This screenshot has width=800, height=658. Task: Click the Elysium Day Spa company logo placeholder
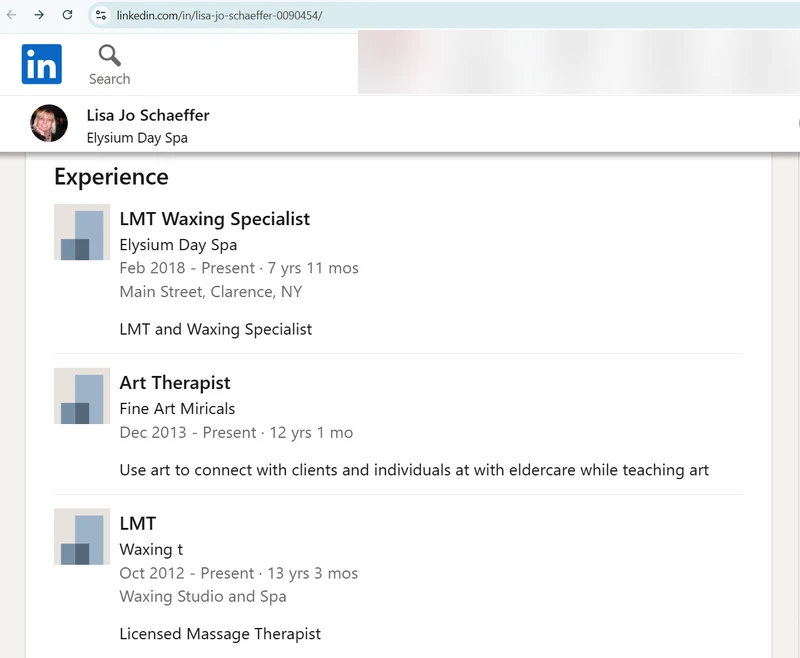click(82, 232)
